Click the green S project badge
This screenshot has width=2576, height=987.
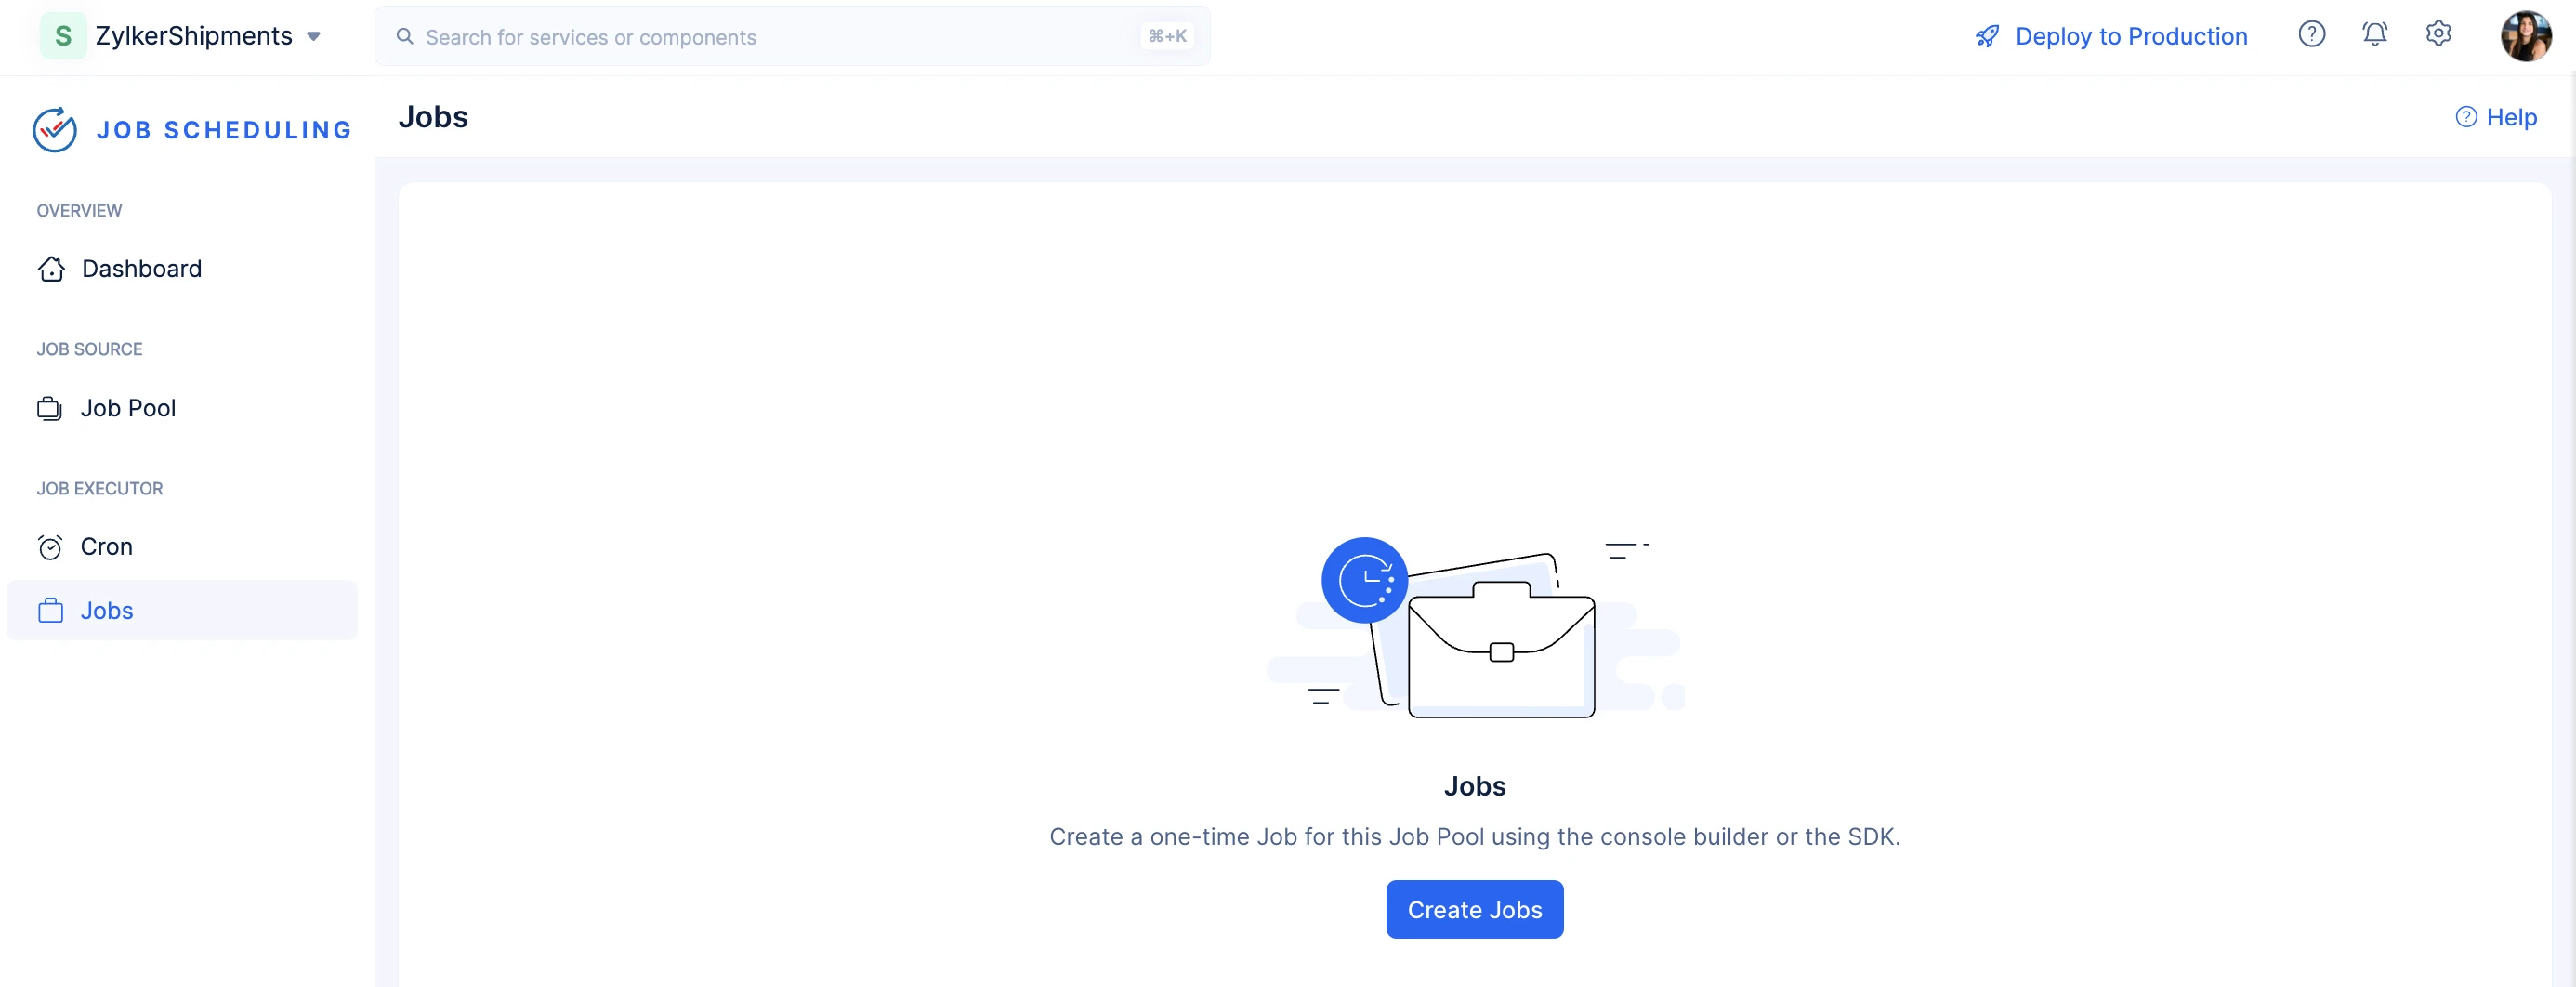(63, 36)
